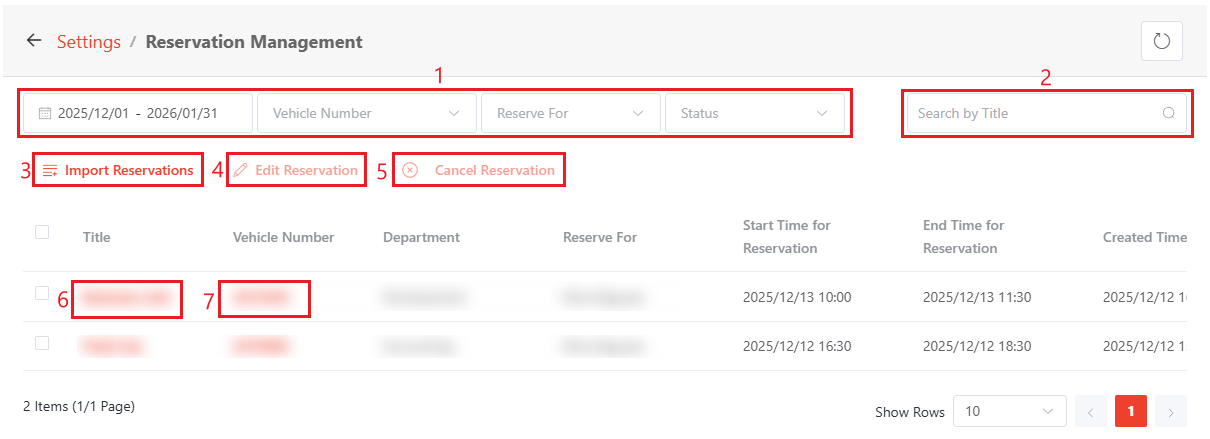The height and width of the screenshot is (439, 1210).
Task: Go to the next page arrow
Action: pyautogui.click(x=1170, y=411)
